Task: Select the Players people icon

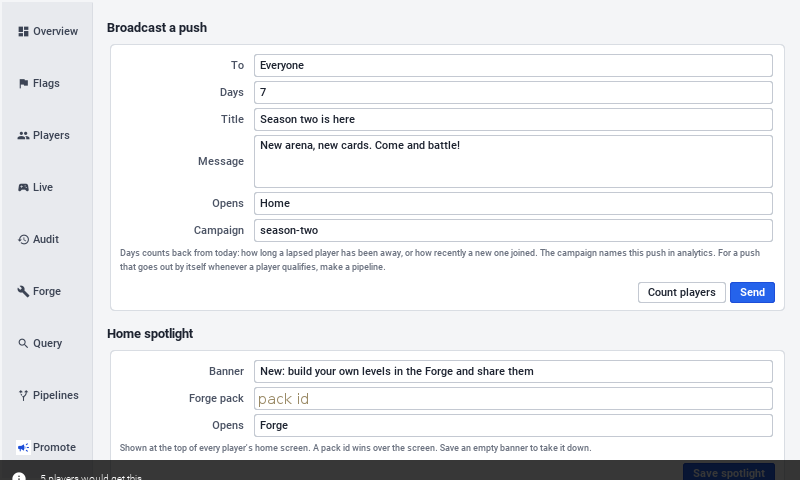Action: (23, 136)
